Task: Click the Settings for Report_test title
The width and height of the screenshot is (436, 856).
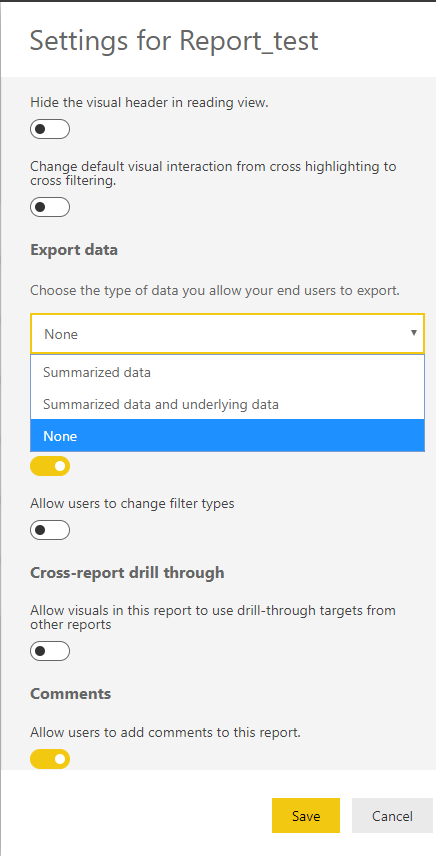Action: 174,40
